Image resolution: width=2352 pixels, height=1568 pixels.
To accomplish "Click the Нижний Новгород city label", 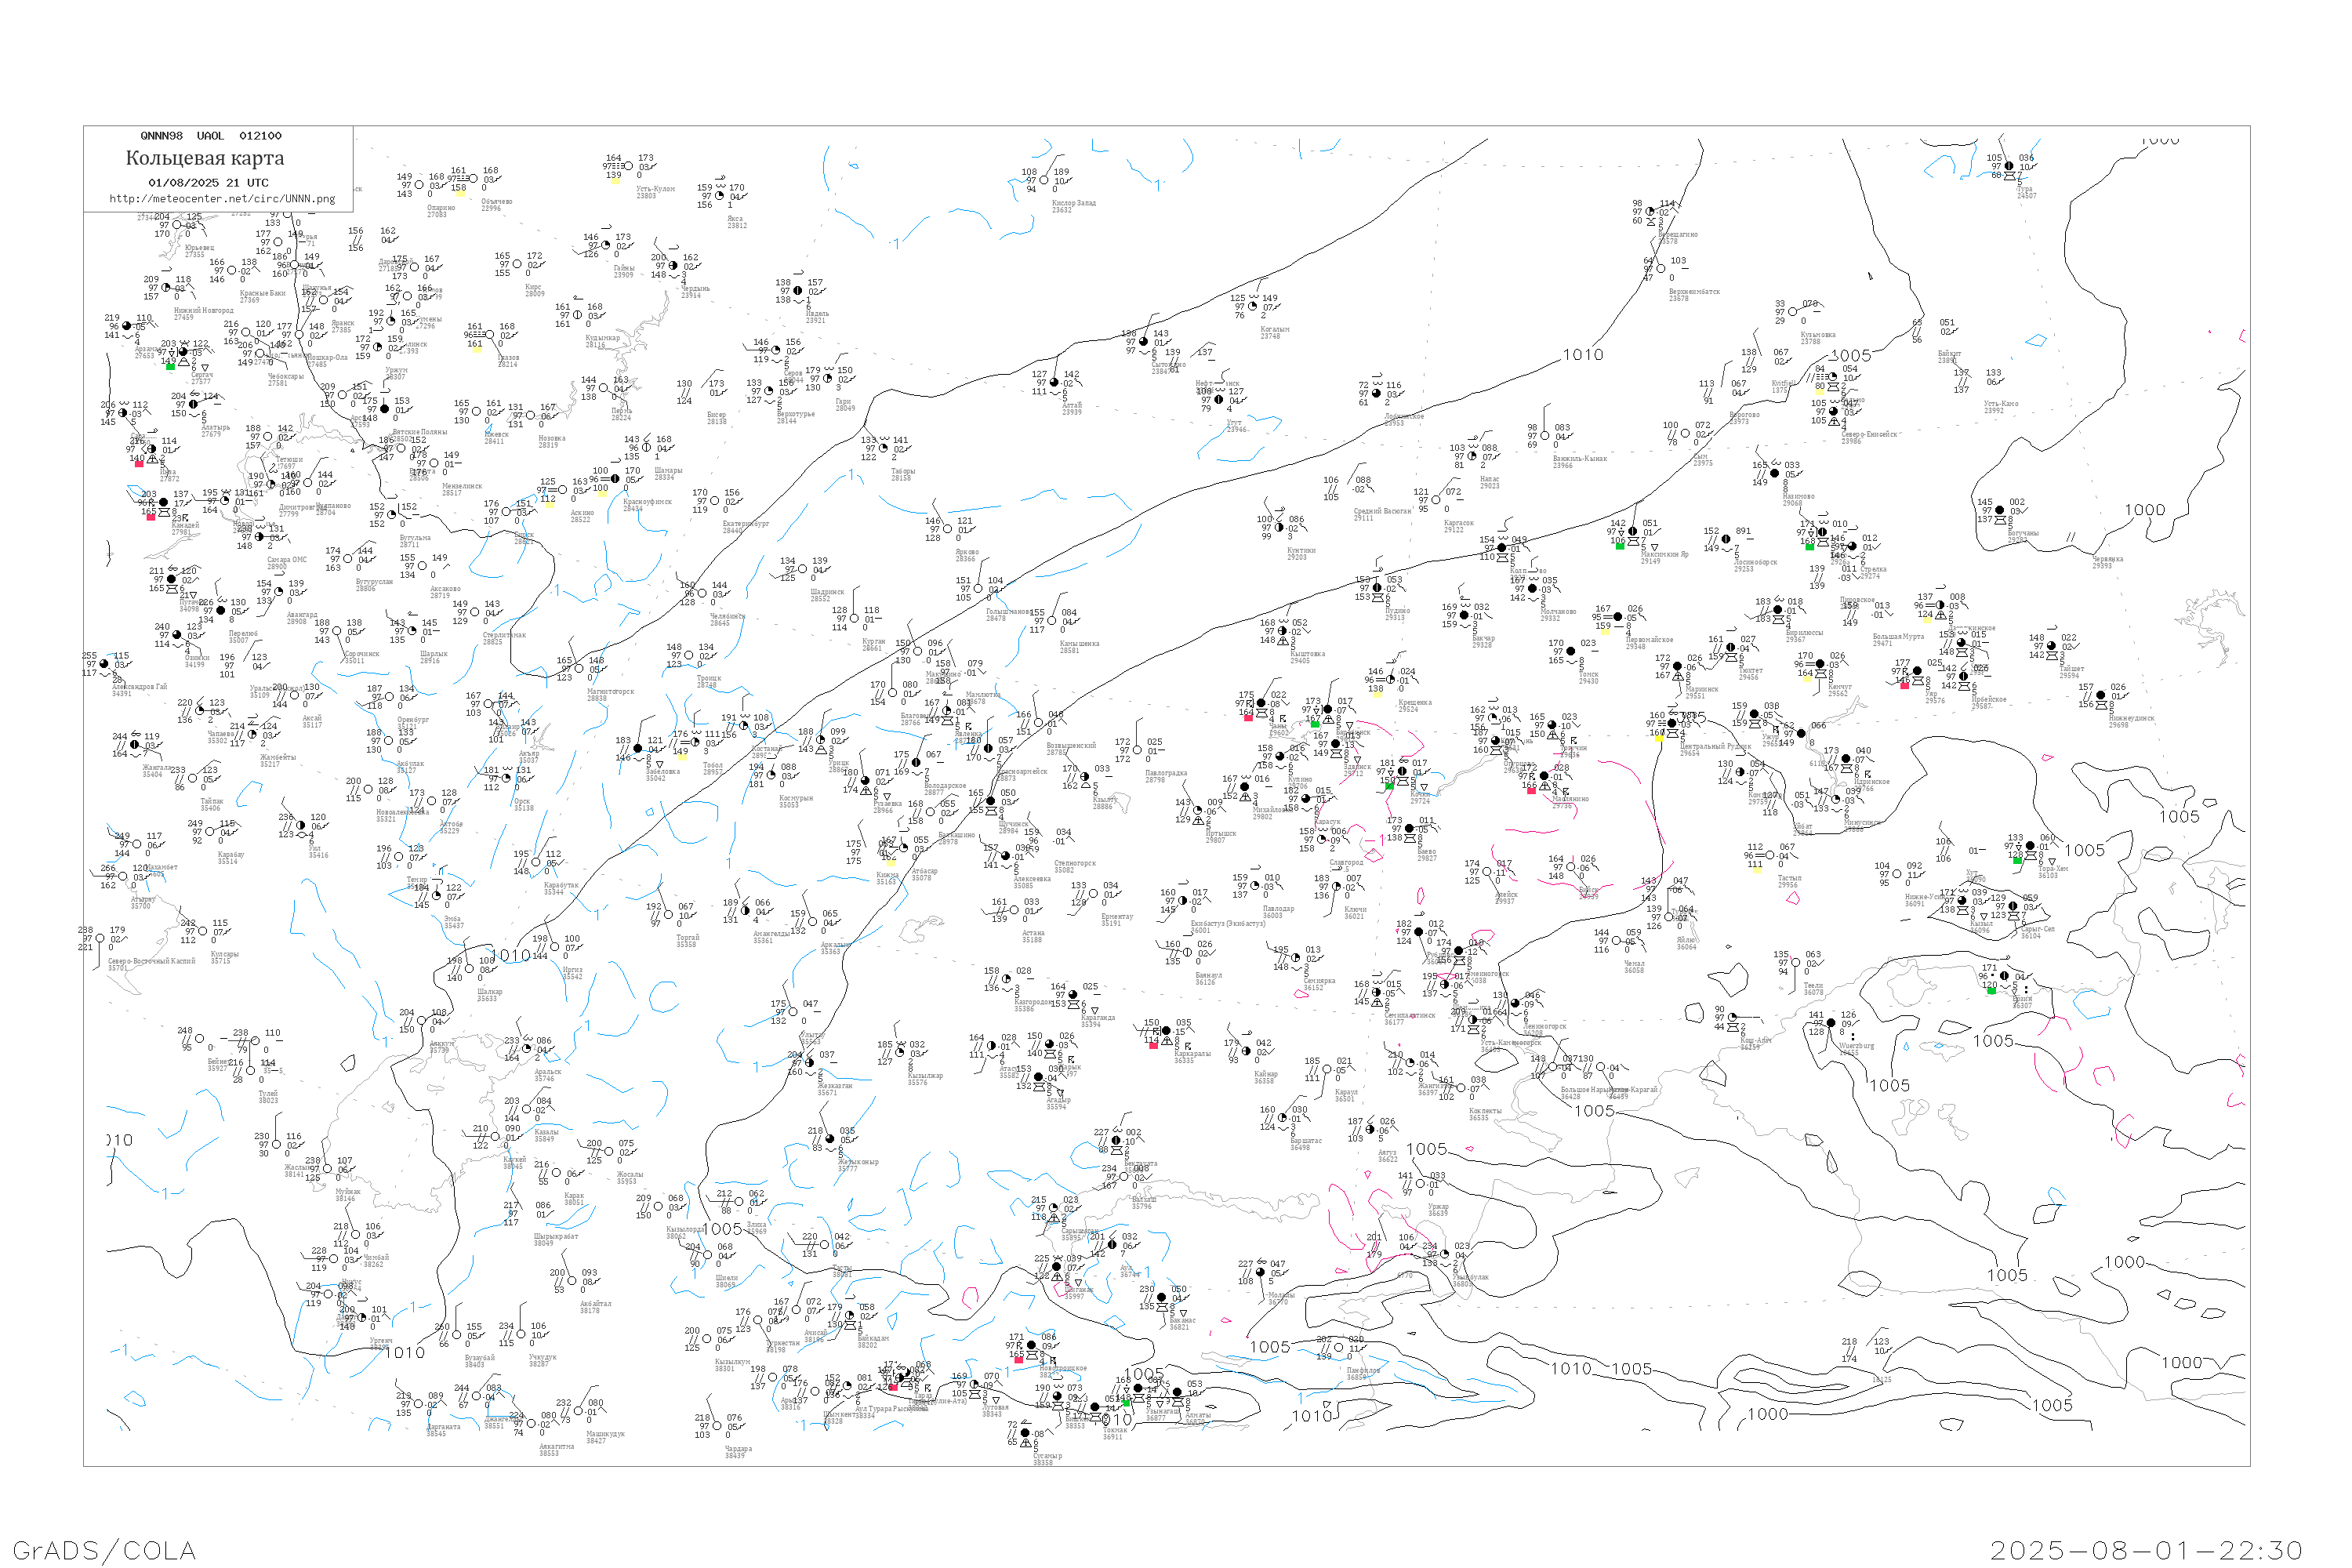I will pyautogui.click(x=204, y=310).
